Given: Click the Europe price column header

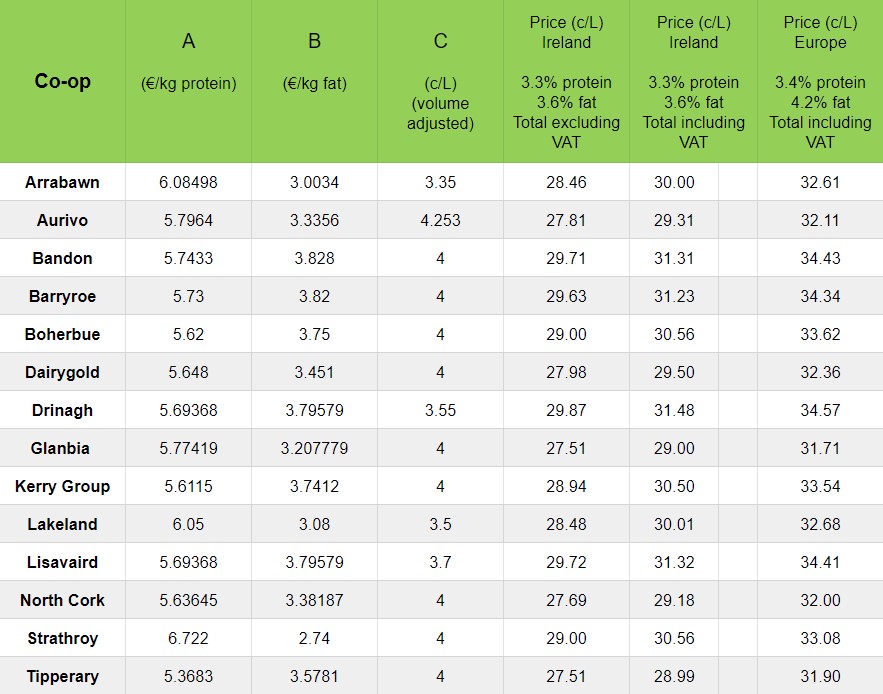Looking at the screenshot, I should 820,82.
